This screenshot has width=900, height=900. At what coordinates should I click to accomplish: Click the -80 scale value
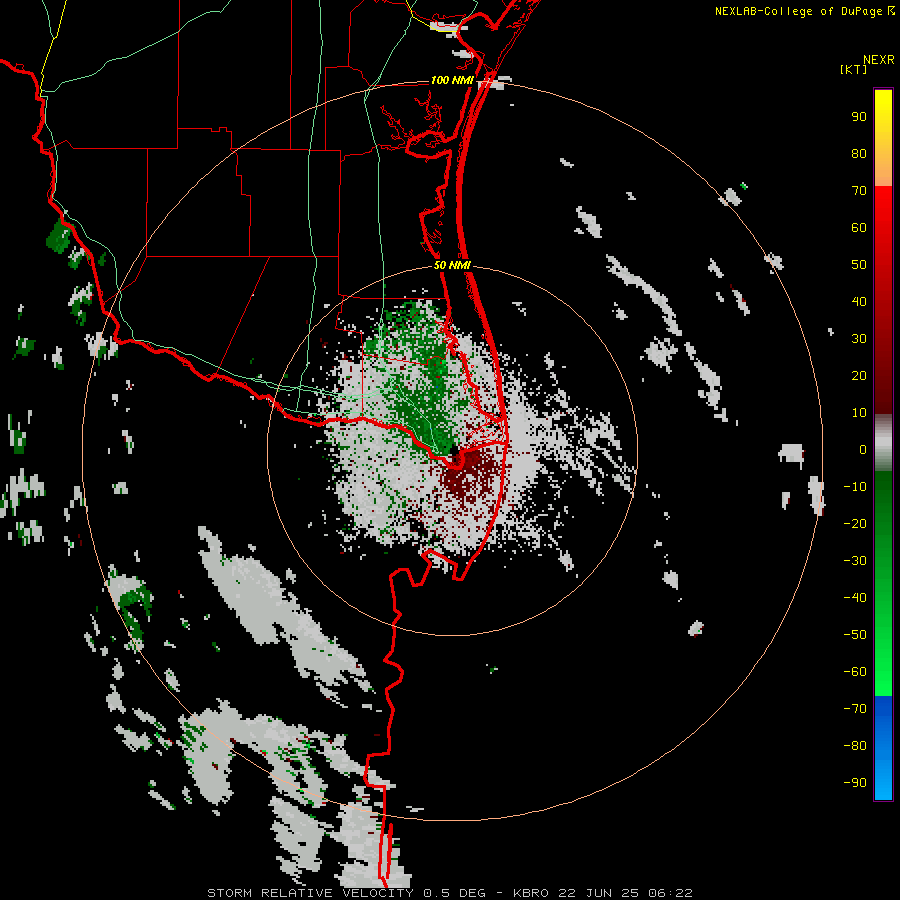(855, 746)
